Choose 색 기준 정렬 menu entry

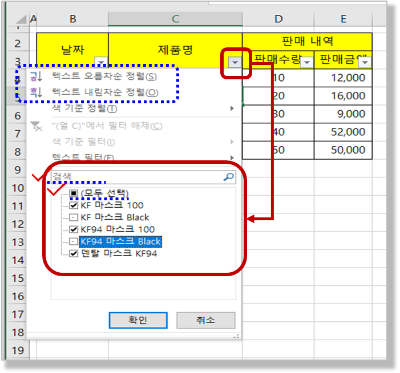coord(134,108)
